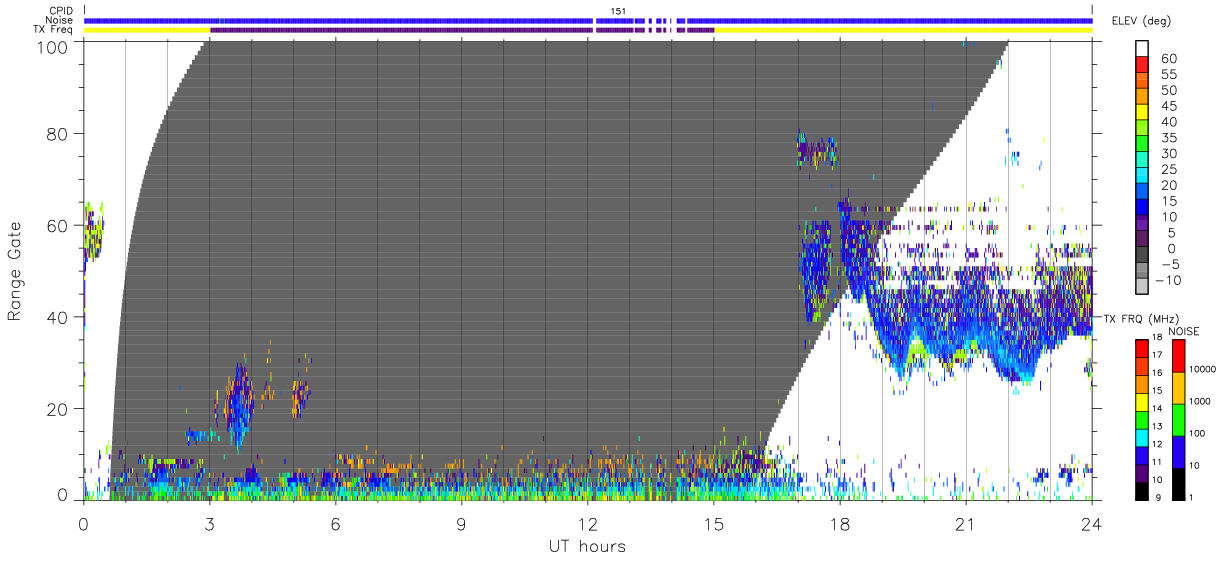Click the '100' range gate tick label
Image resolution: width=1228 pixels, height=567 pixels.
53,46
